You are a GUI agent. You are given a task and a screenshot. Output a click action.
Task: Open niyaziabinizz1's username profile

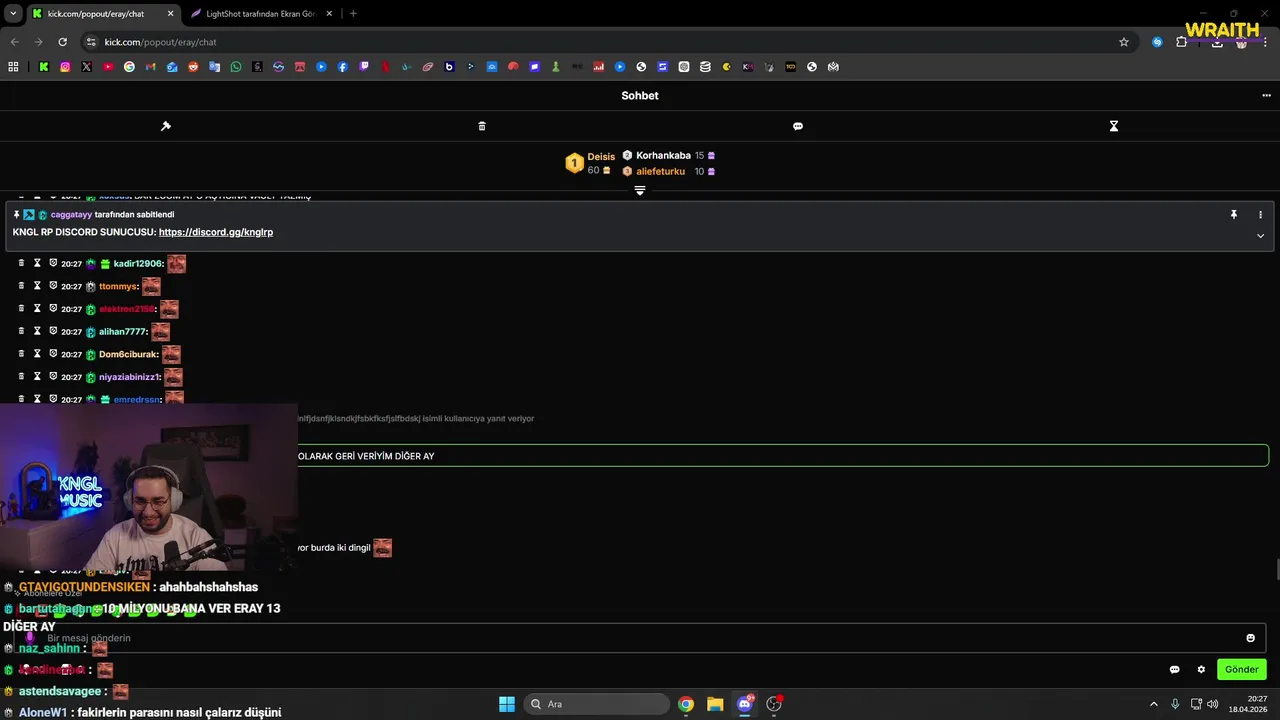pos(129,377)
